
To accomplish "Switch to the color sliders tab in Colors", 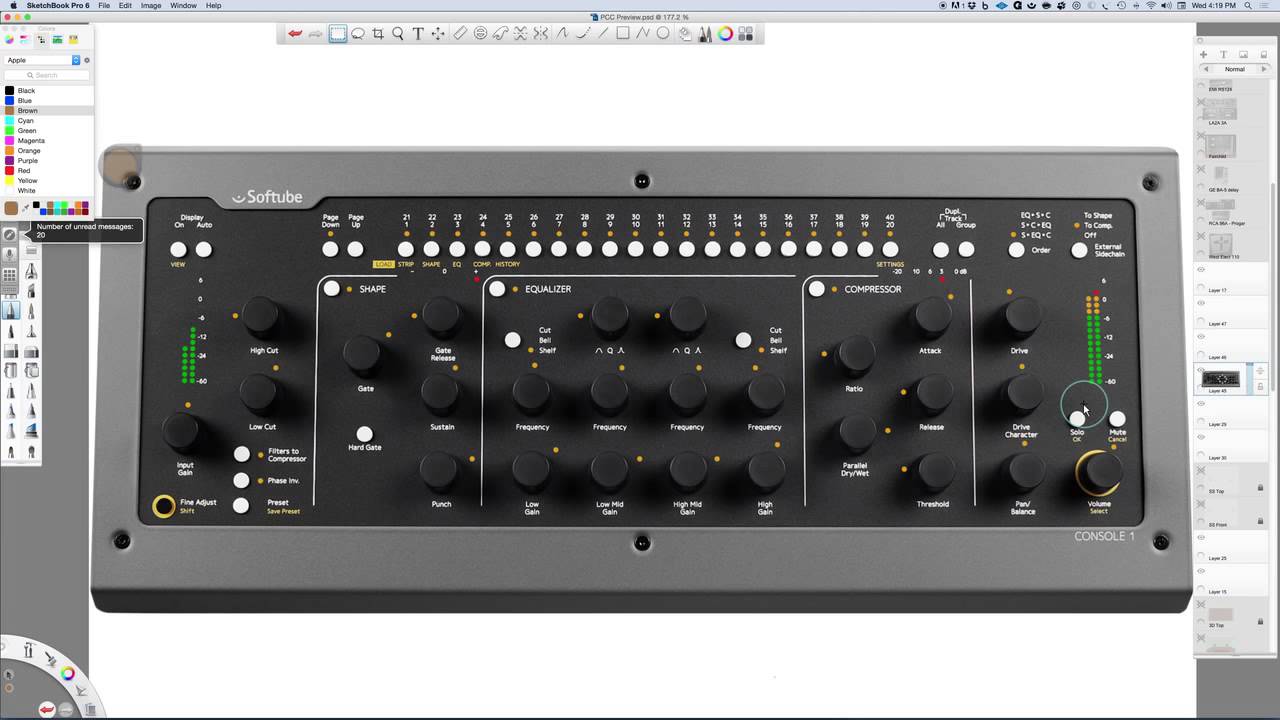I will (x=25, y=39).
